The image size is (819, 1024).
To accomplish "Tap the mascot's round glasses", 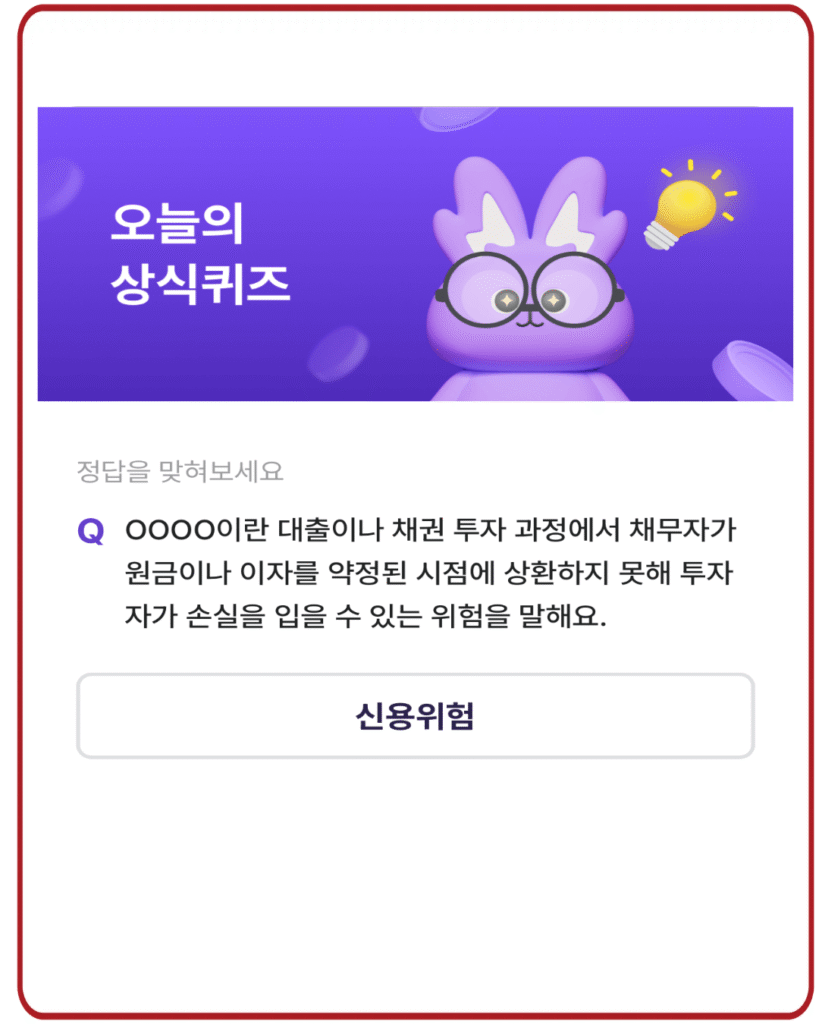I will pyautogui.click(x=529, y=290).
